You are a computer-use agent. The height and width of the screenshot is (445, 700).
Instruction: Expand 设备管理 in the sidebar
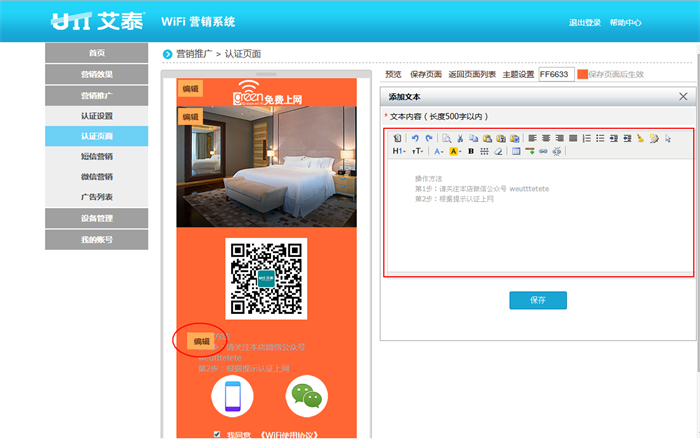pyautogui.click(x=96, y=218)
